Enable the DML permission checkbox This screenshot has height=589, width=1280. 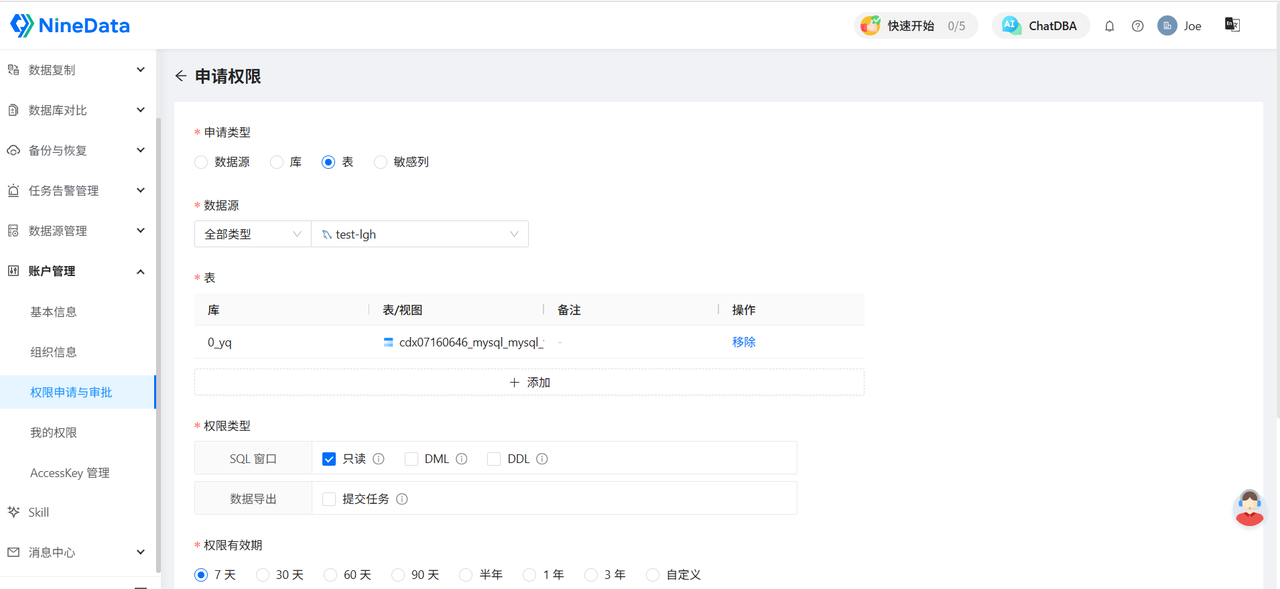(x=411, y=459)
